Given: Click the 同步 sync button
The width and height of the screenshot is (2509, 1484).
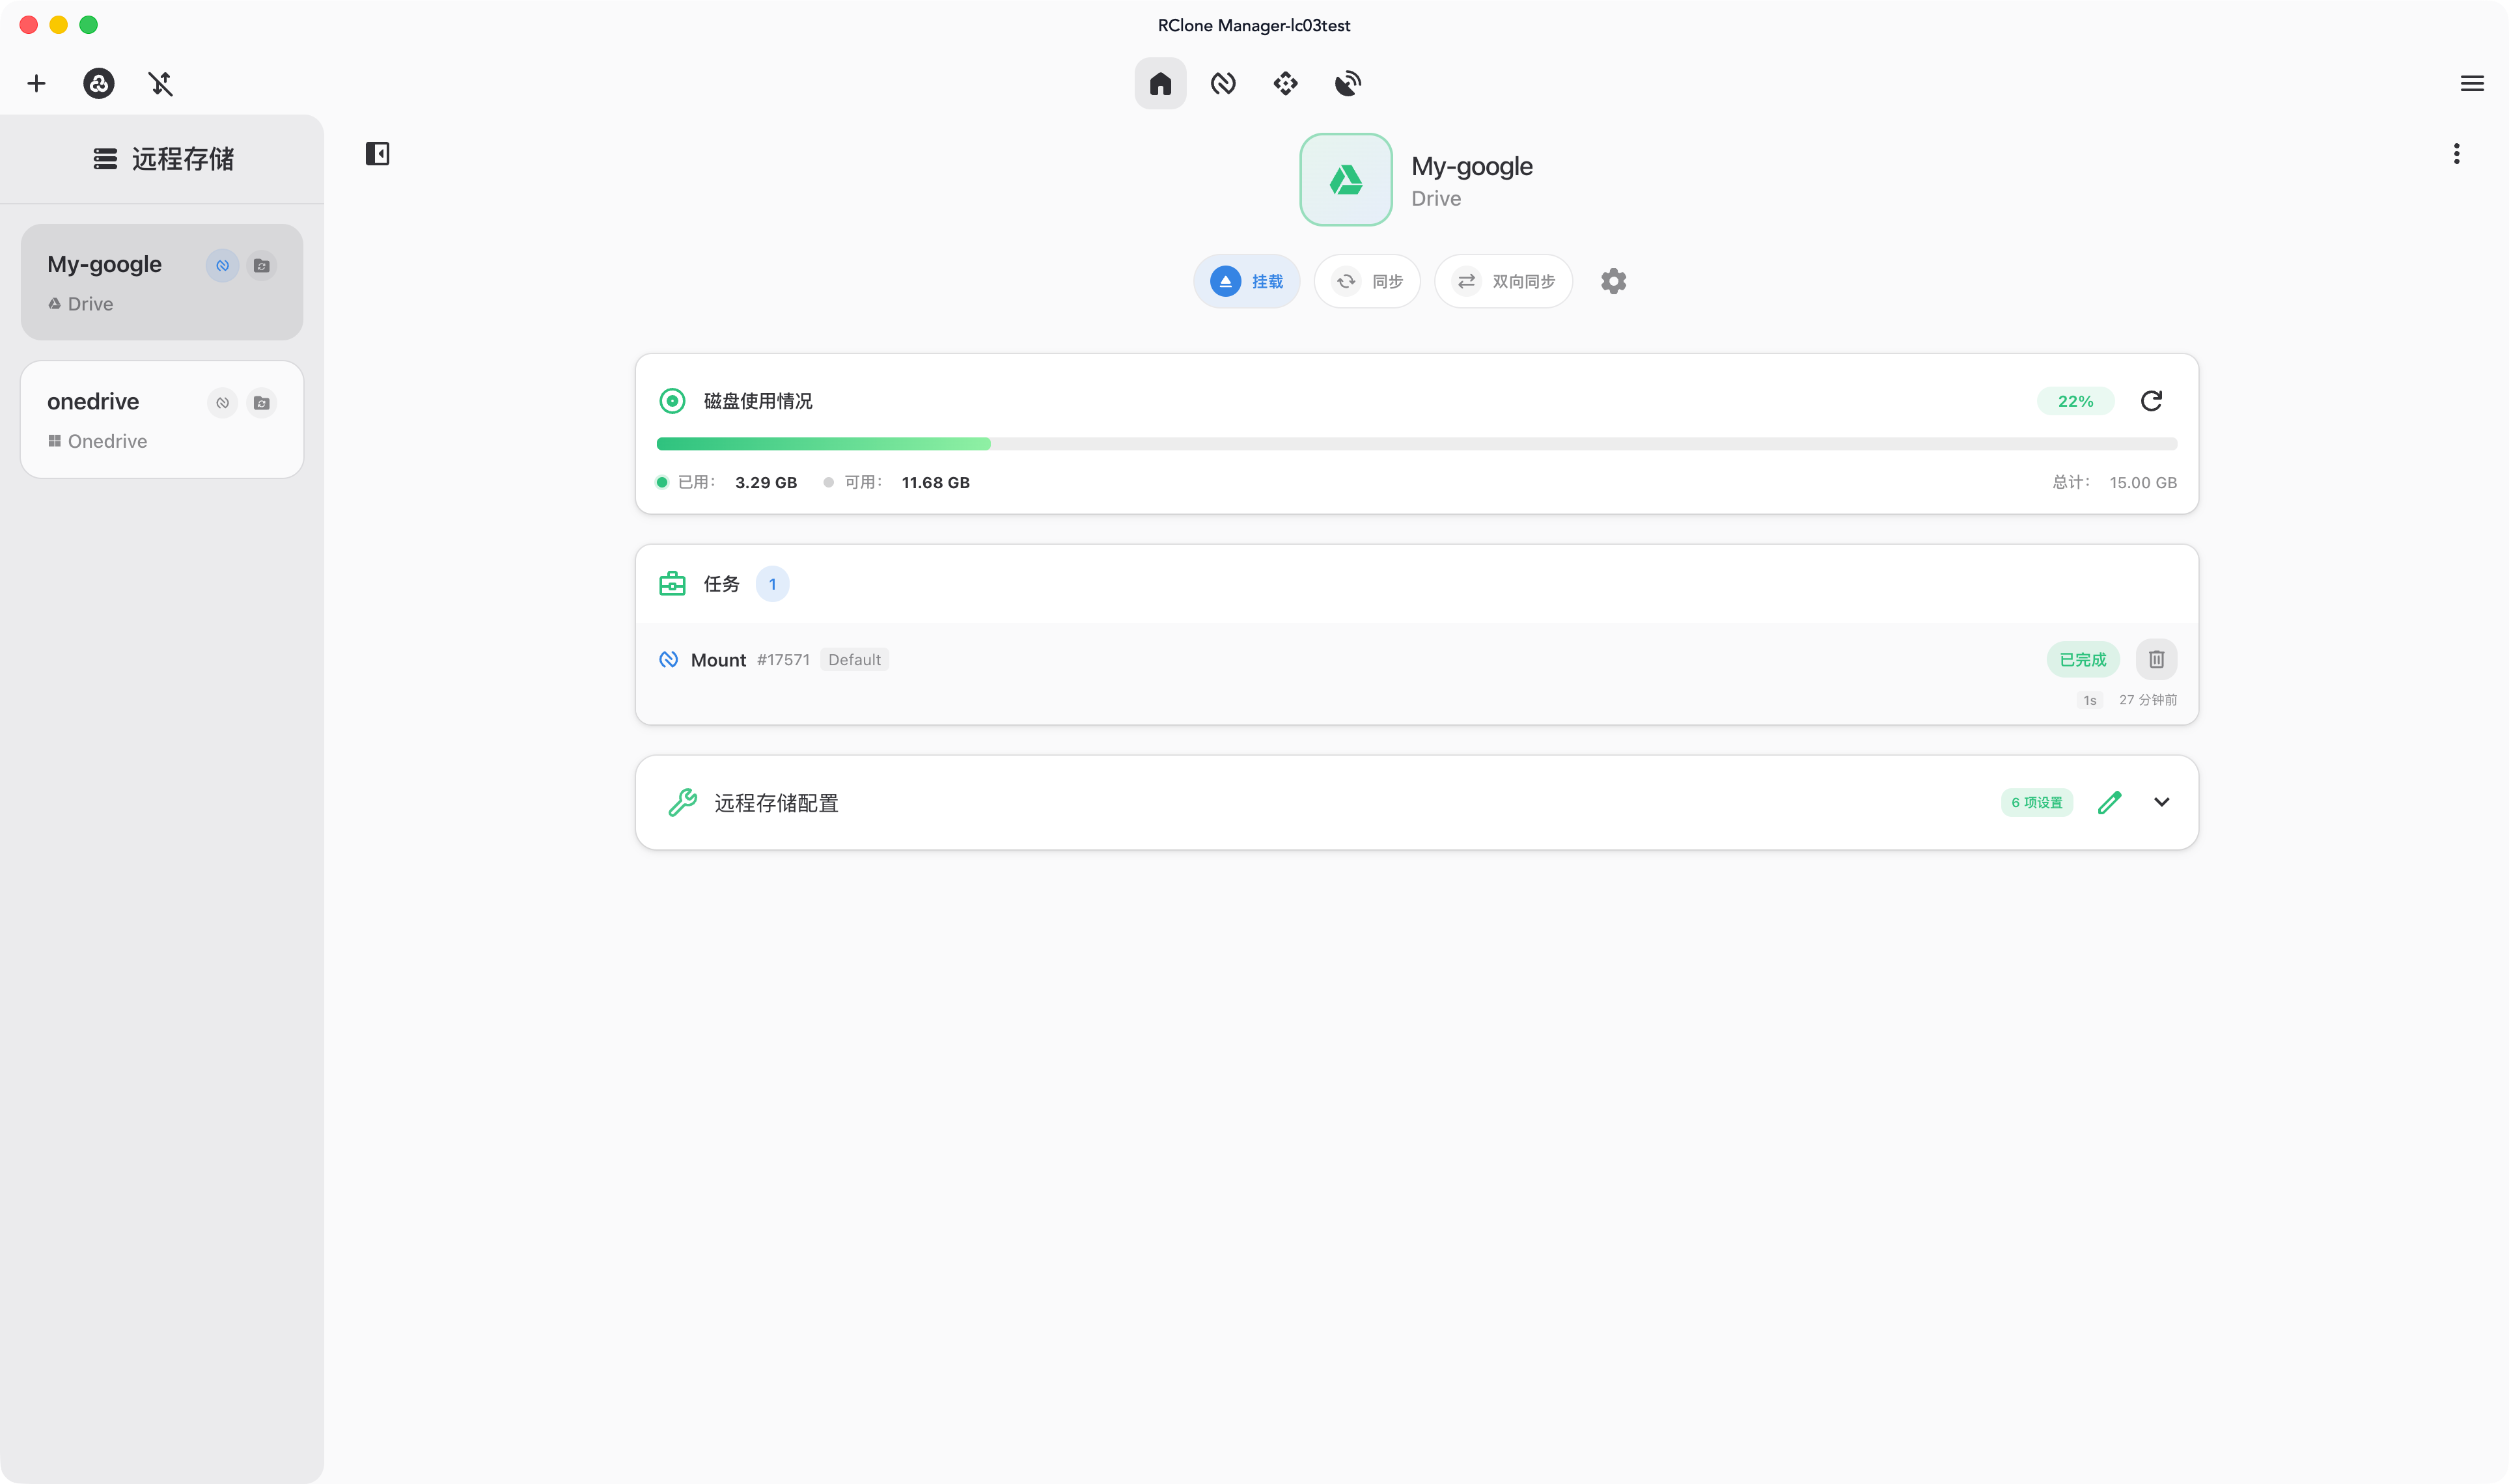Looking at the screenshot, I should 1367,281.
